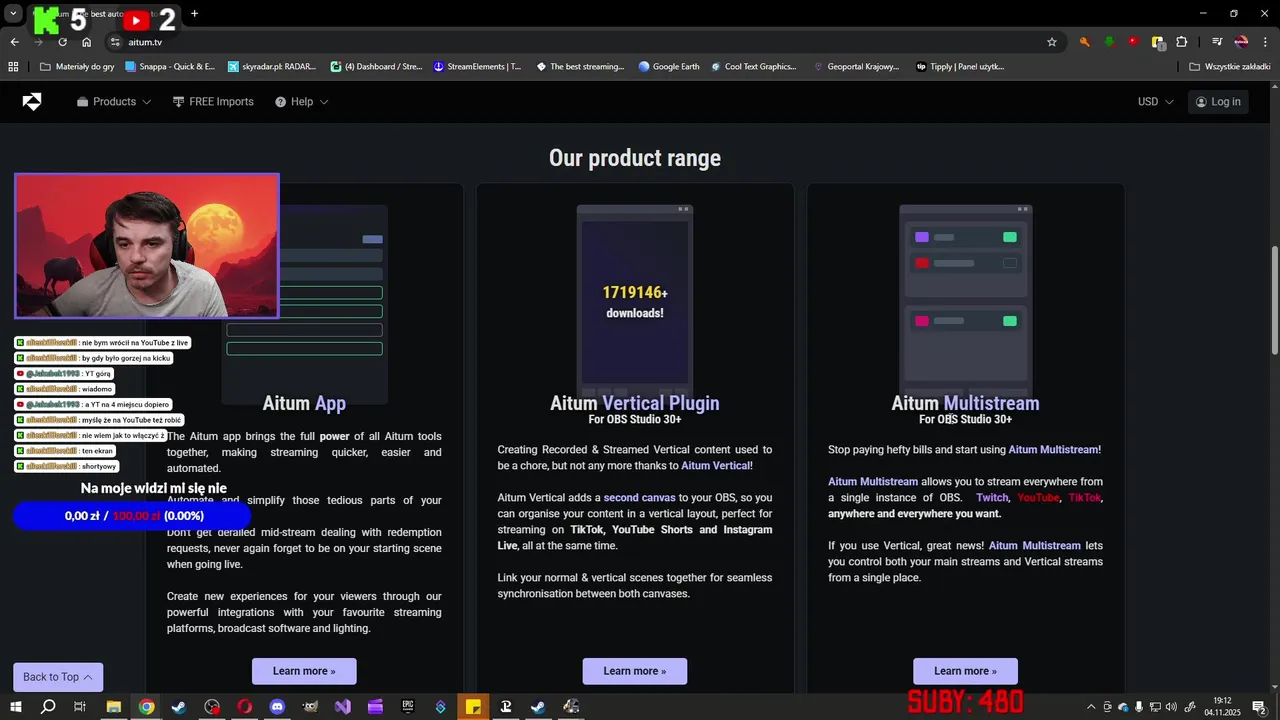Open the Chrome profile avatar

tap(1241, 42)
